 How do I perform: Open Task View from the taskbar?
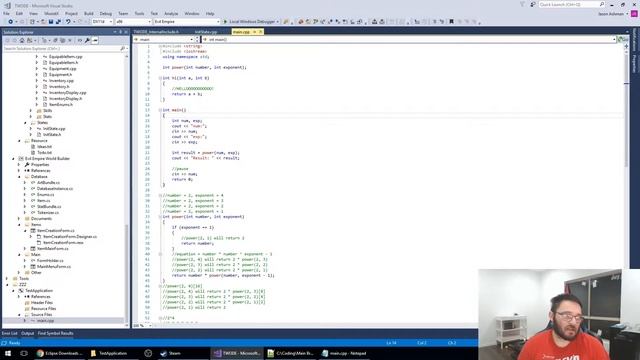tap(24, 353)
